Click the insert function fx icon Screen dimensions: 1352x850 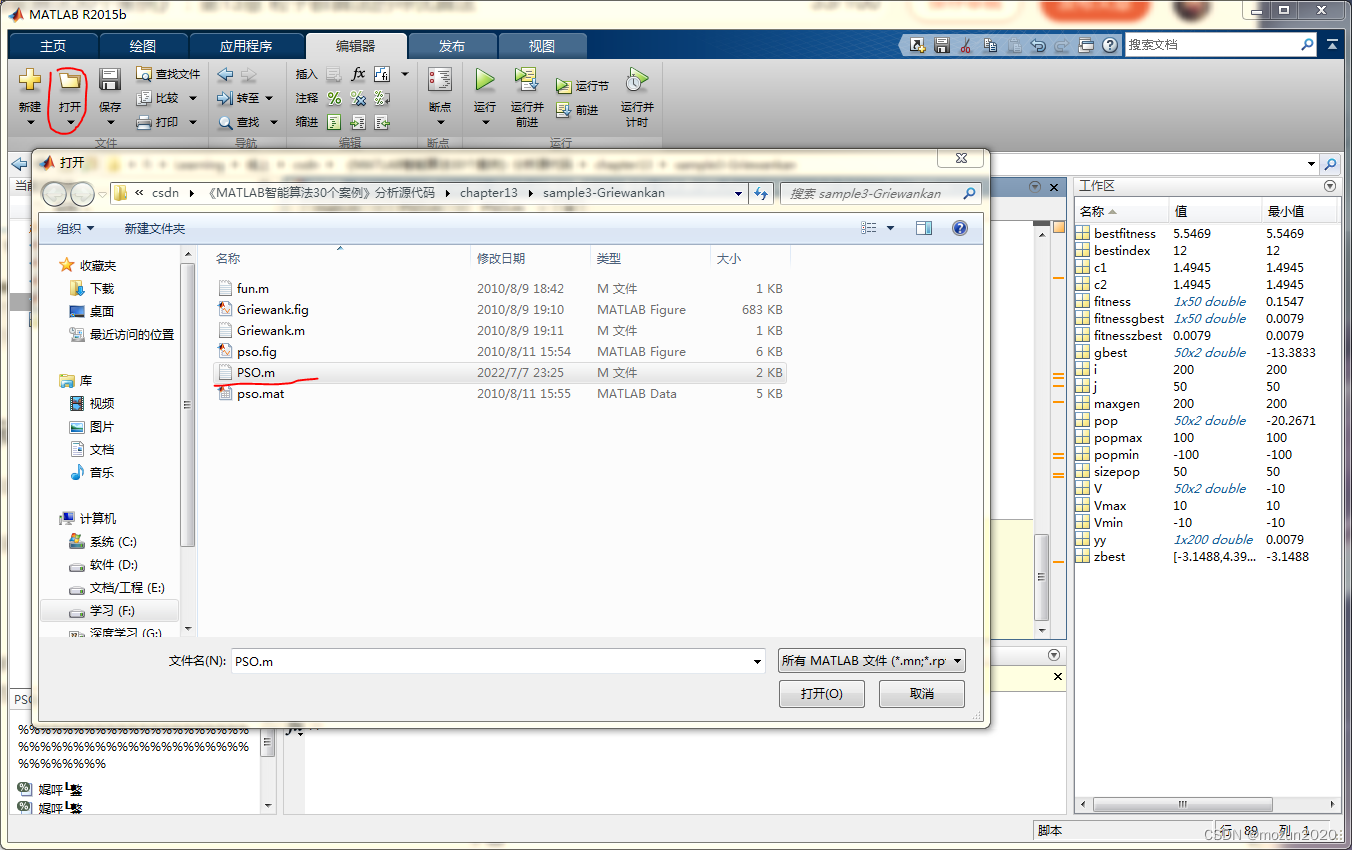coord(358,74)
